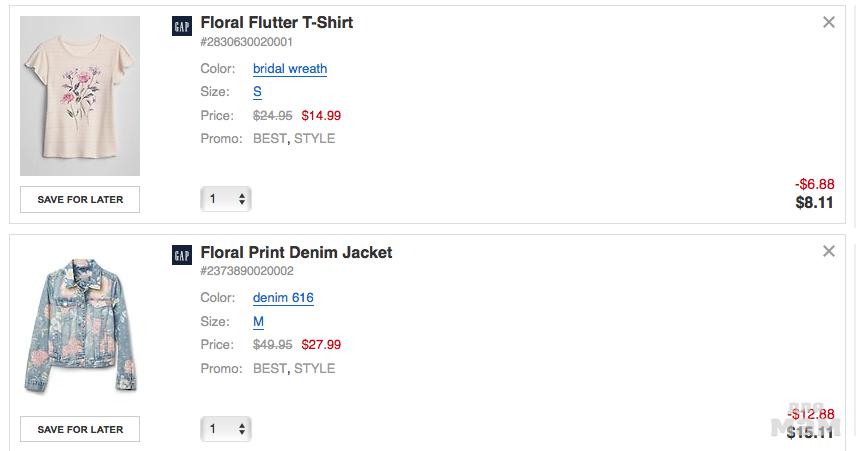The height and width of the screenshot is (451, 856).
Task: Click GAP logo beside Floral Print Denim Jacket
Action: [x=182, y=256]
